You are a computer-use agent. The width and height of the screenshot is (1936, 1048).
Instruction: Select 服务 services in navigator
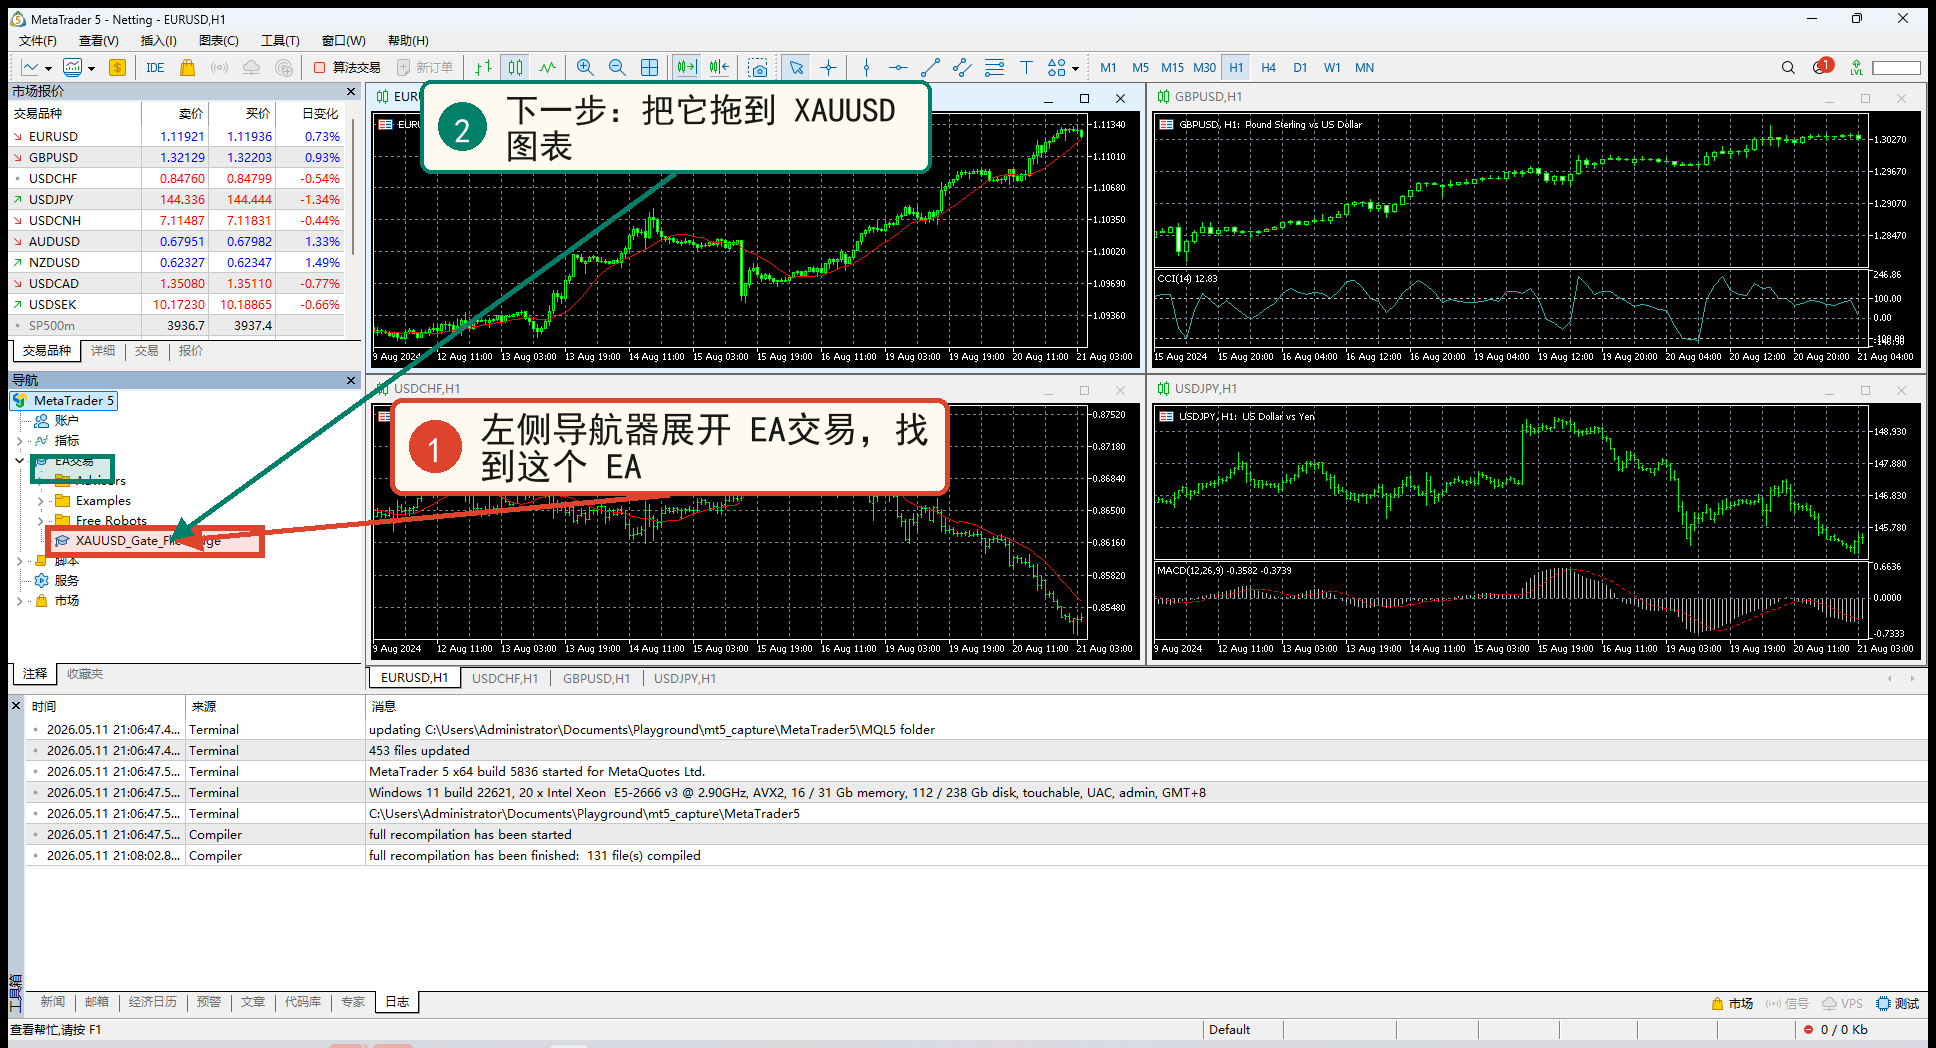(x=66, y=580)
